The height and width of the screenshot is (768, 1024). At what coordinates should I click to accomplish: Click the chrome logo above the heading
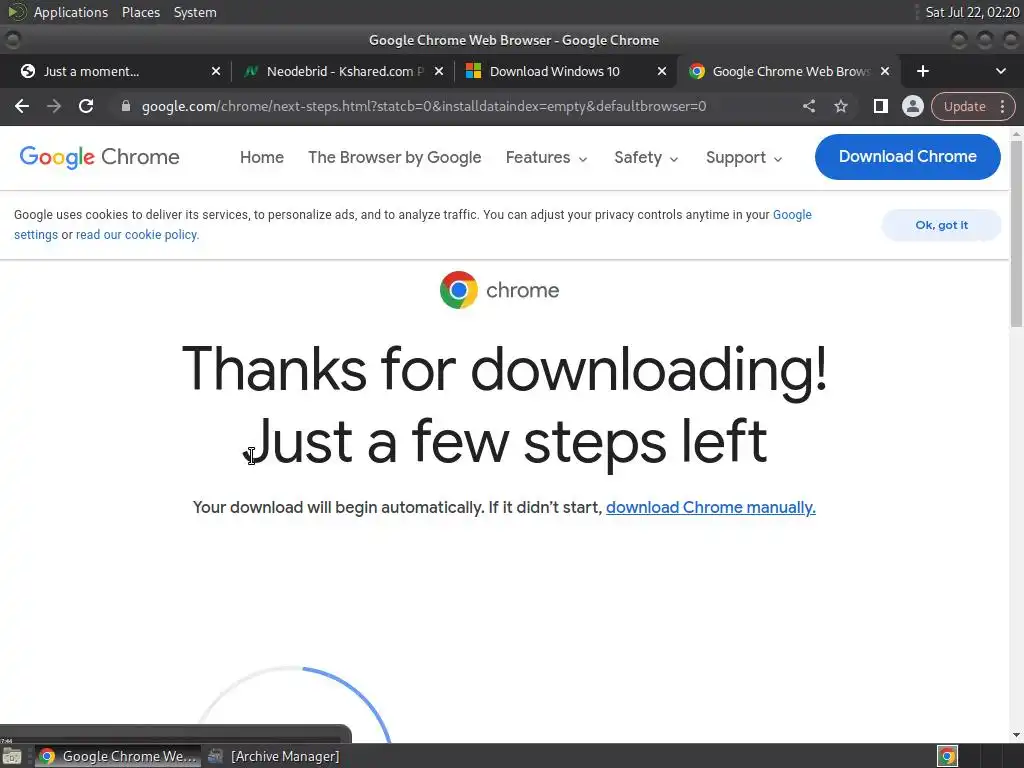500,290
